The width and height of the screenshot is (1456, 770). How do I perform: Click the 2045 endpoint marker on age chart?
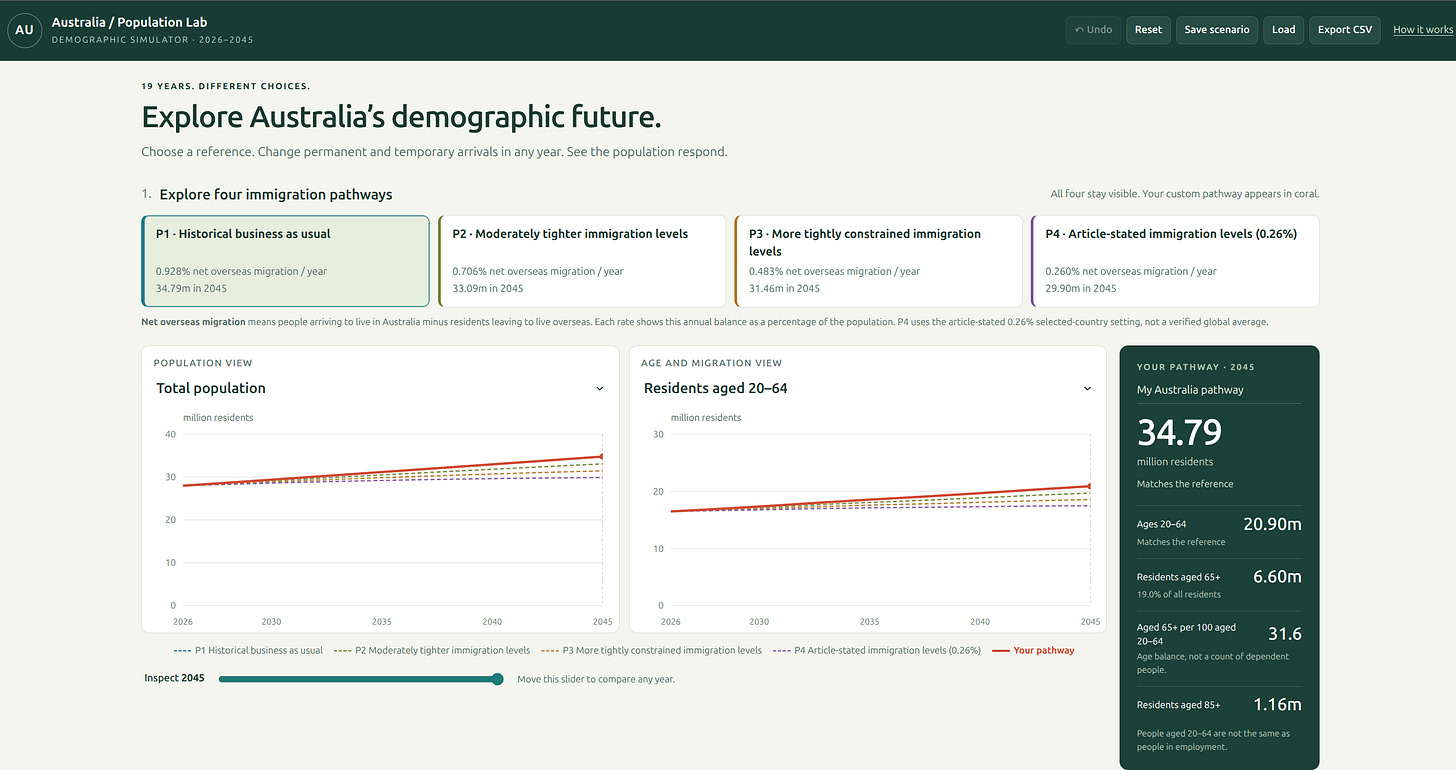[1089, 486]
